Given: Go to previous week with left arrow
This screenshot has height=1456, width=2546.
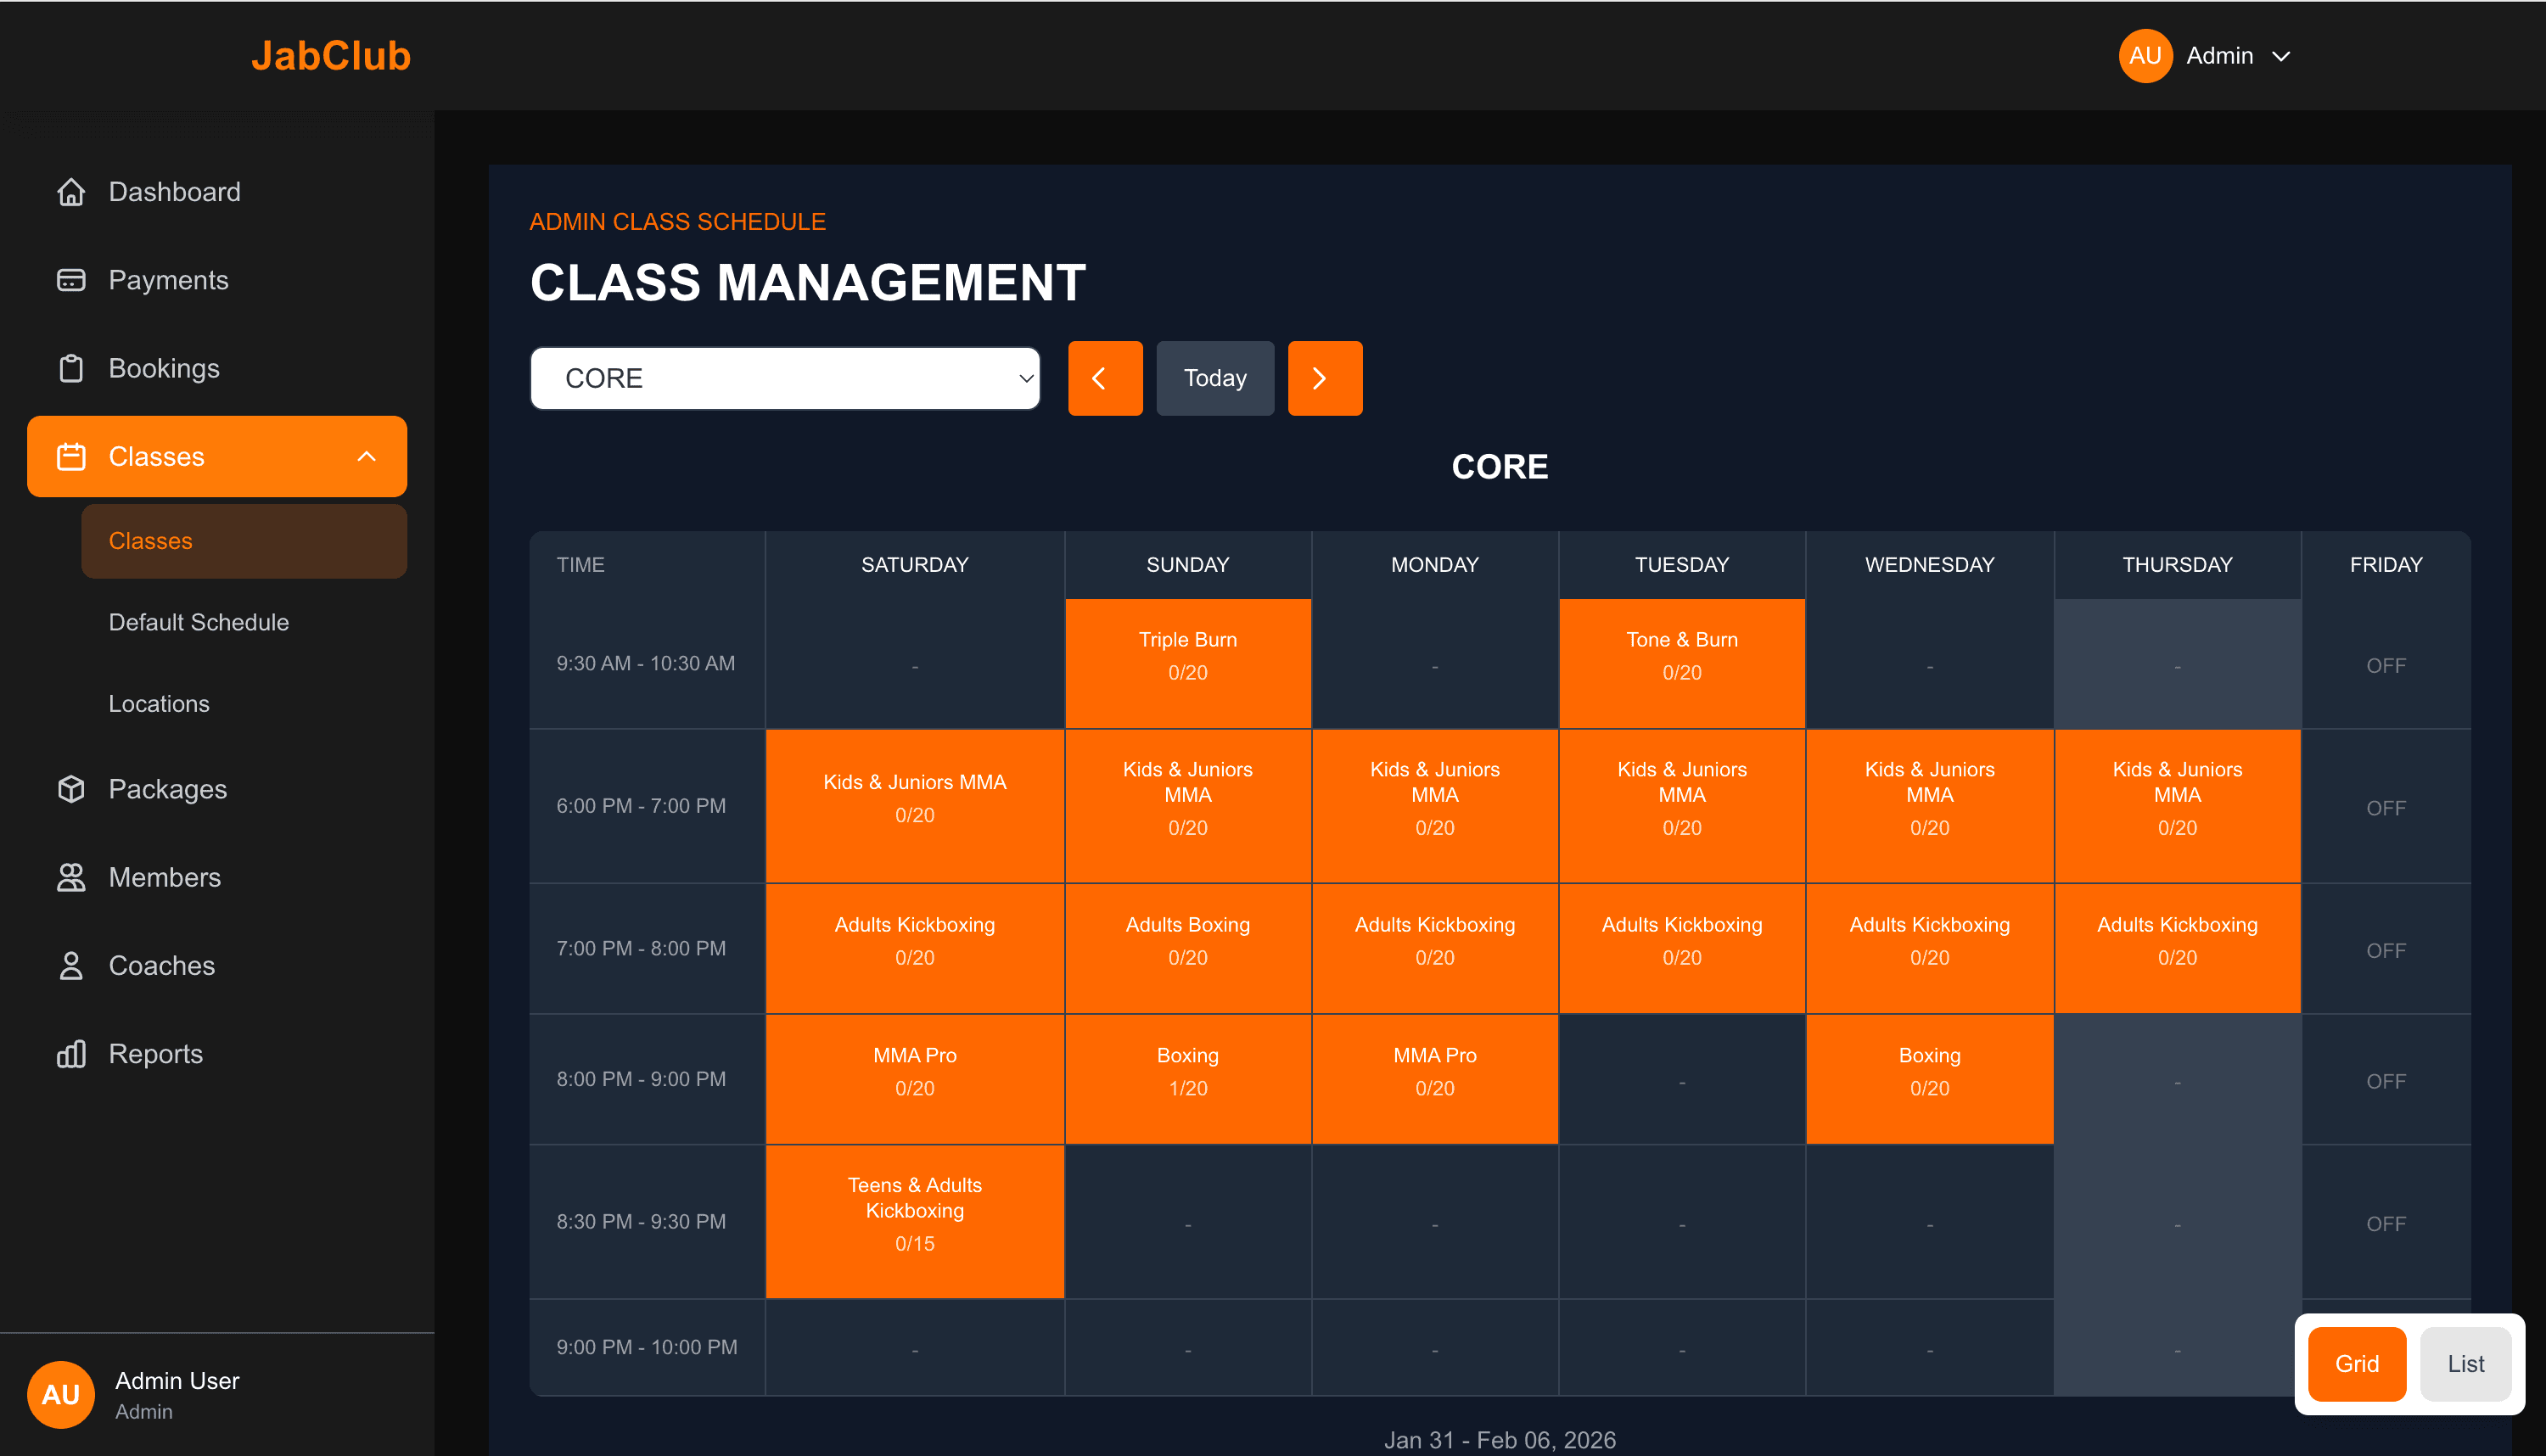Looking at the screenshot, I should (1104, 378).
